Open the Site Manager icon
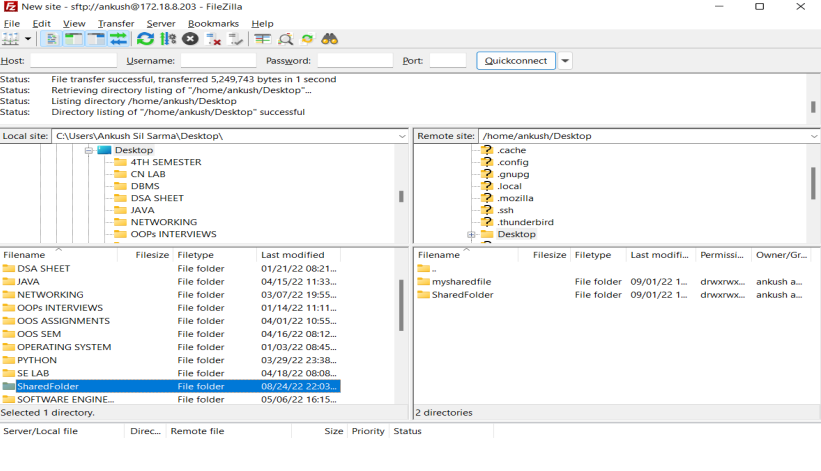Screen dimensions: 821x471 pyautogui.click(x=10, y=39)
